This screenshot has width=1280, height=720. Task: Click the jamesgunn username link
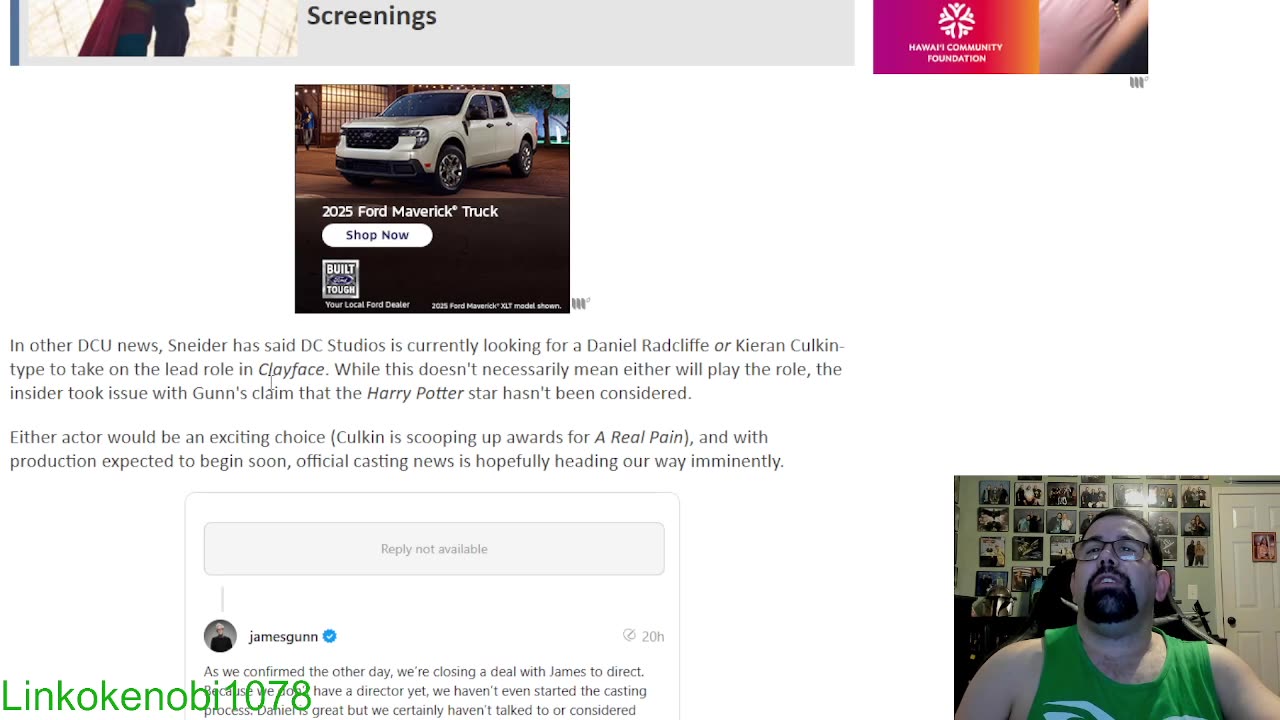point(283,636)
